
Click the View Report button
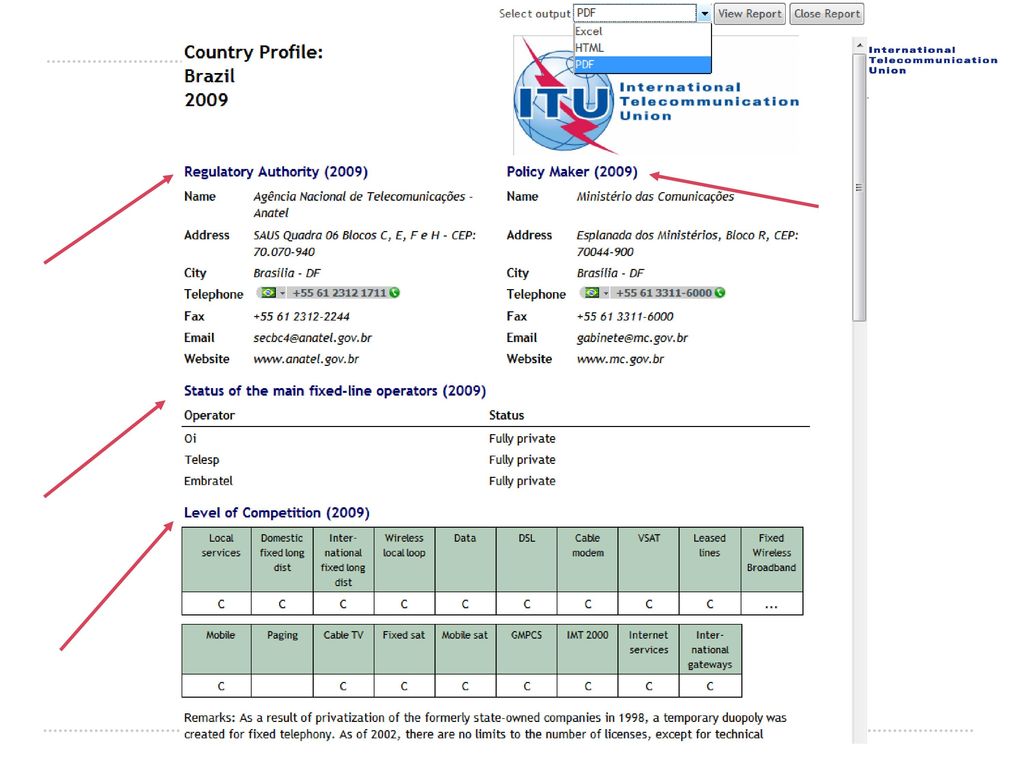click(x=749, y=14)
